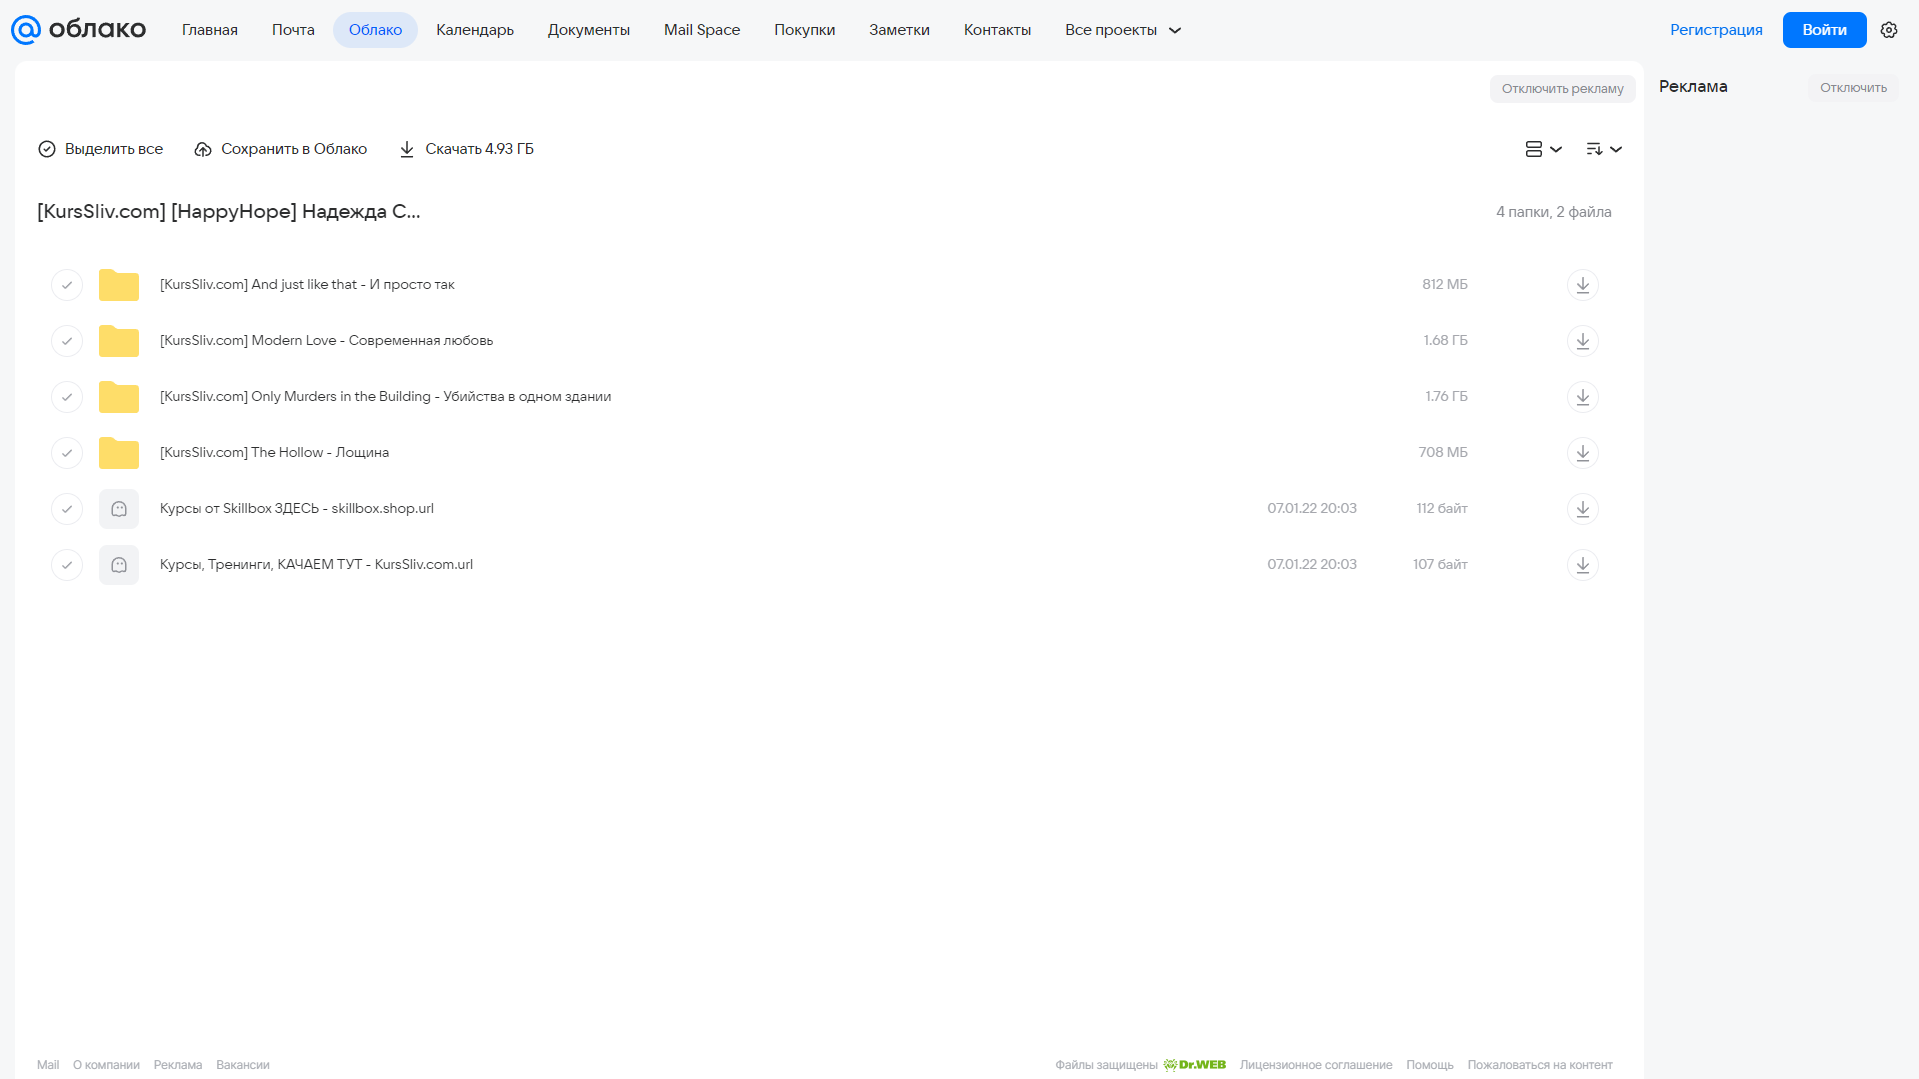Check the Modern Love folder checkbox
This screenshot has height=1079, width=1919.
click(67, 341)
